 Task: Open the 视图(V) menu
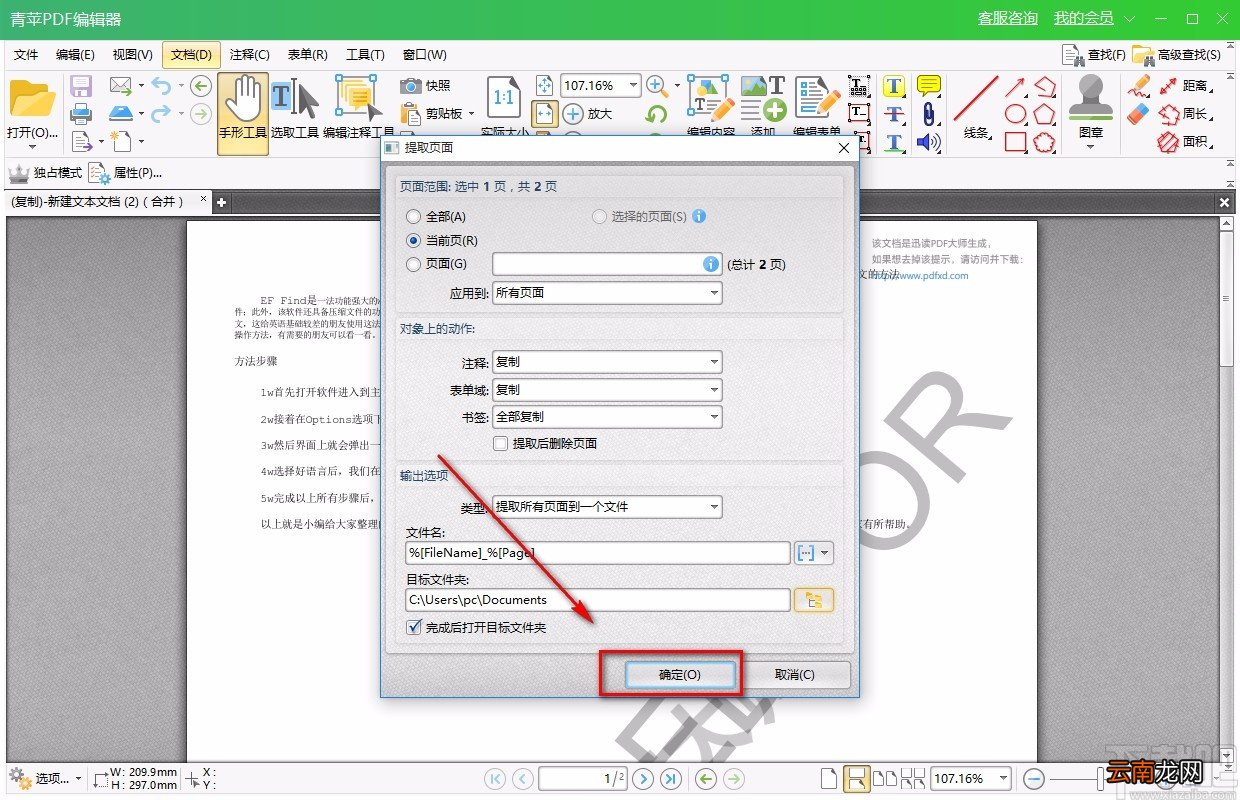(132, 55)
